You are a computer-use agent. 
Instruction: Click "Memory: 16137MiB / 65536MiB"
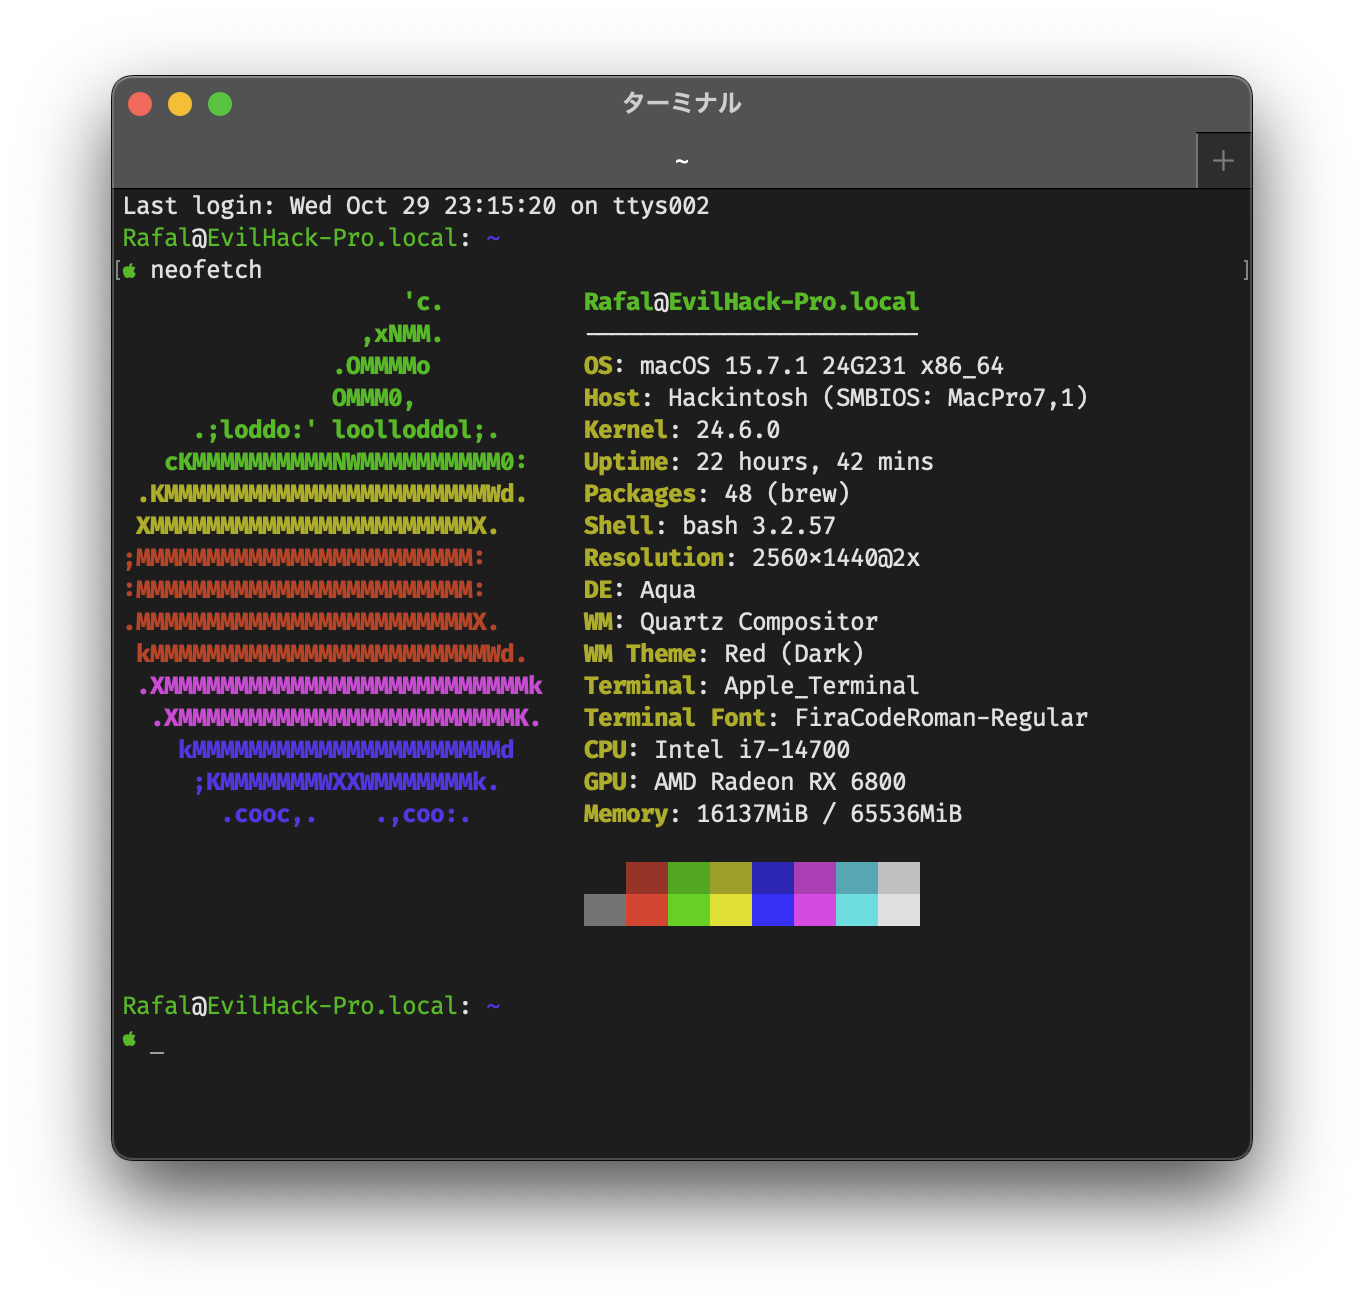[x=773, y=814]
